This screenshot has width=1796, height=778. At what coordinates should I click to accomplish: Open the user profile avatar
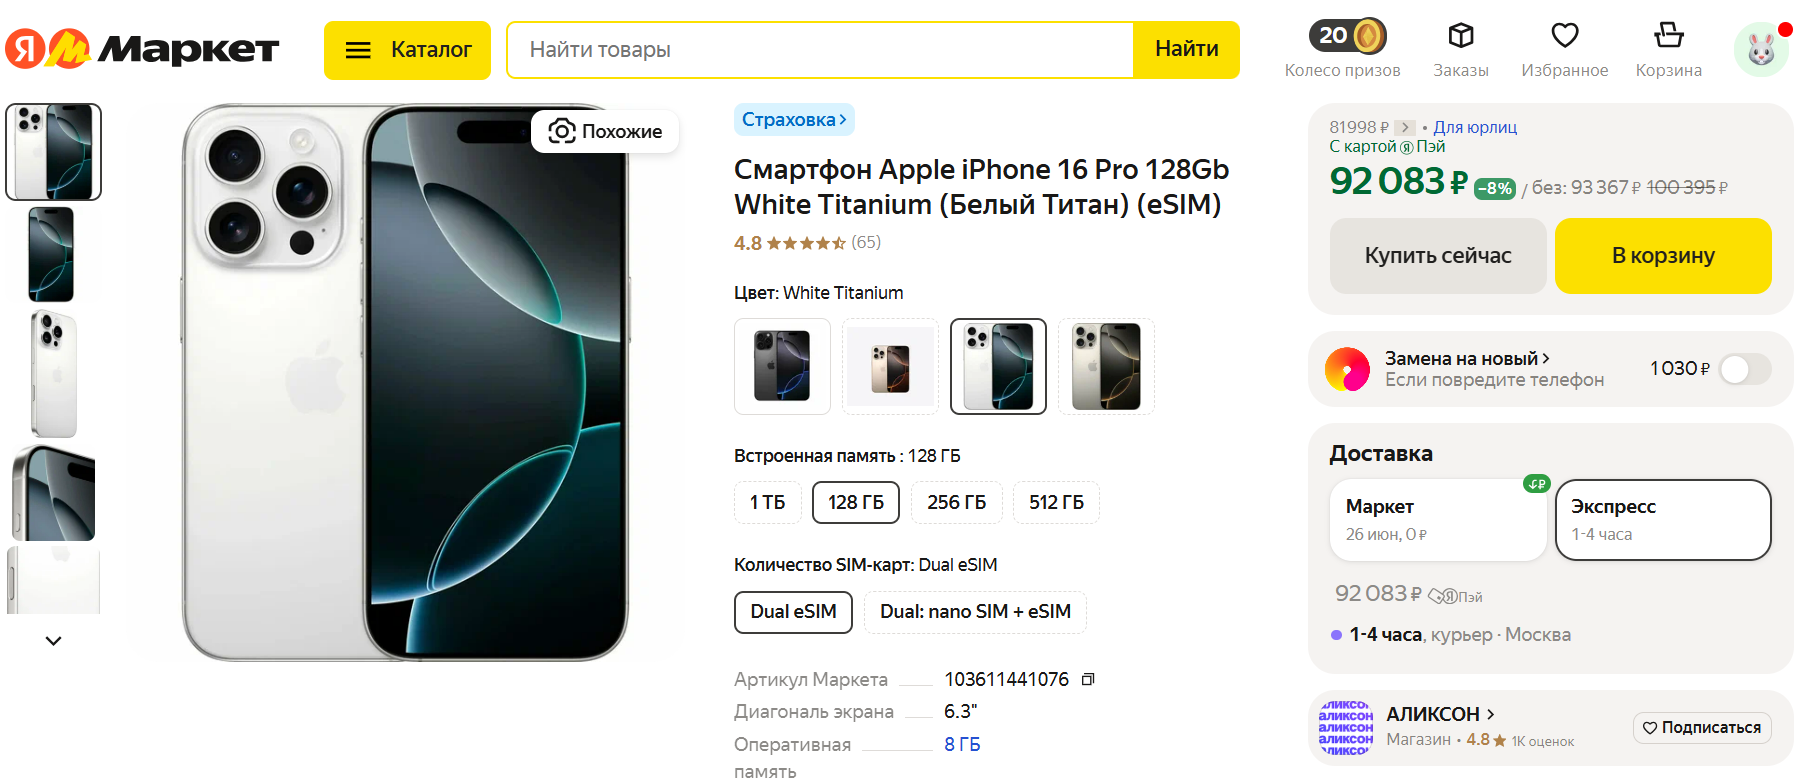pos(1761,49)
